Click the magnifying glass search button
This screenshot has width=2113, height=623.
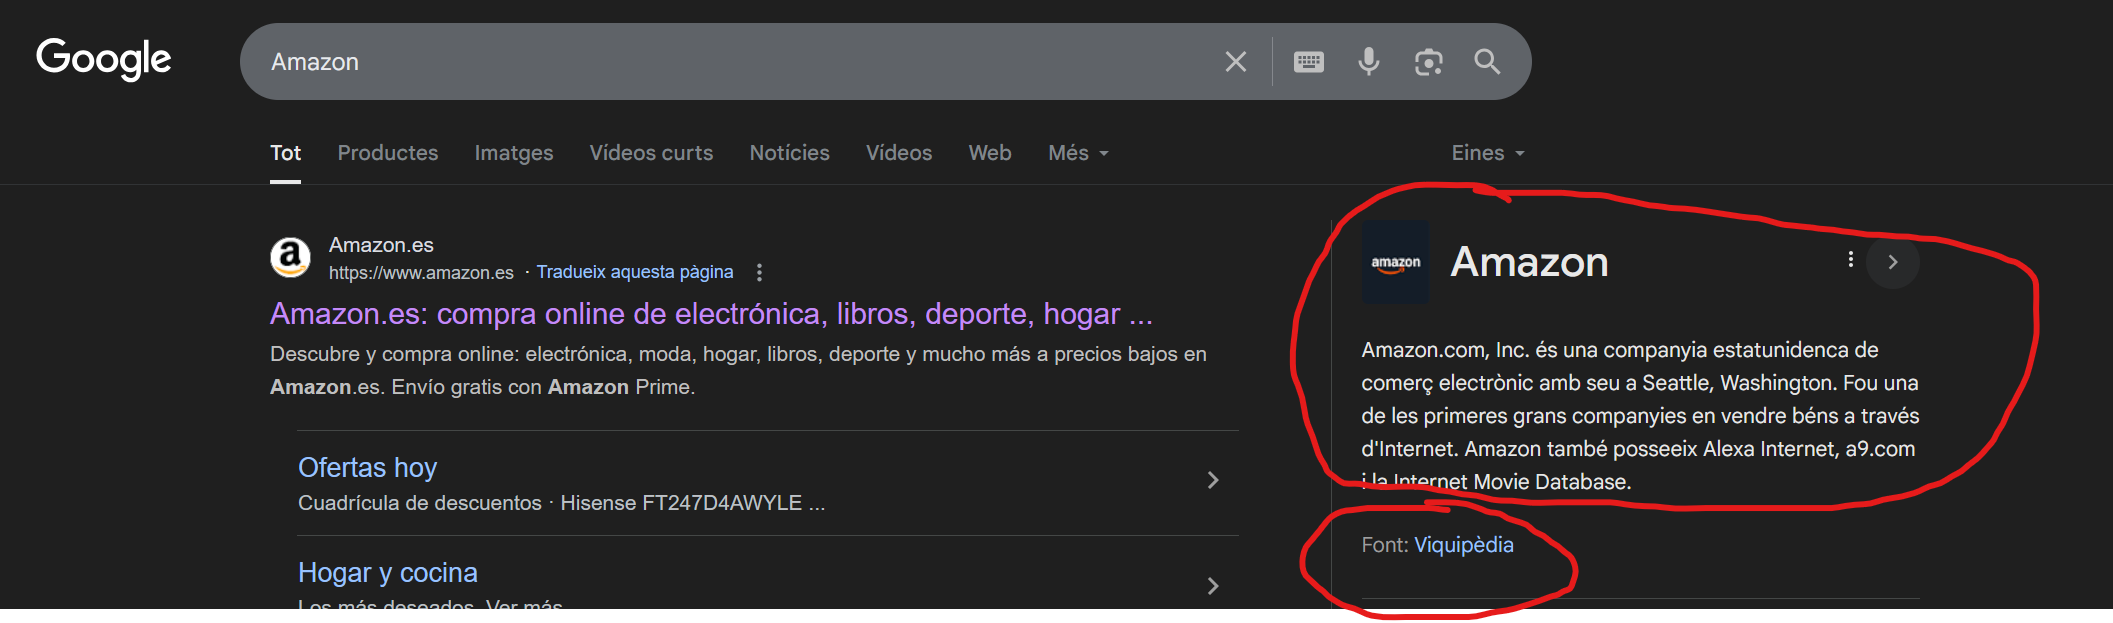click(1487, 62)
